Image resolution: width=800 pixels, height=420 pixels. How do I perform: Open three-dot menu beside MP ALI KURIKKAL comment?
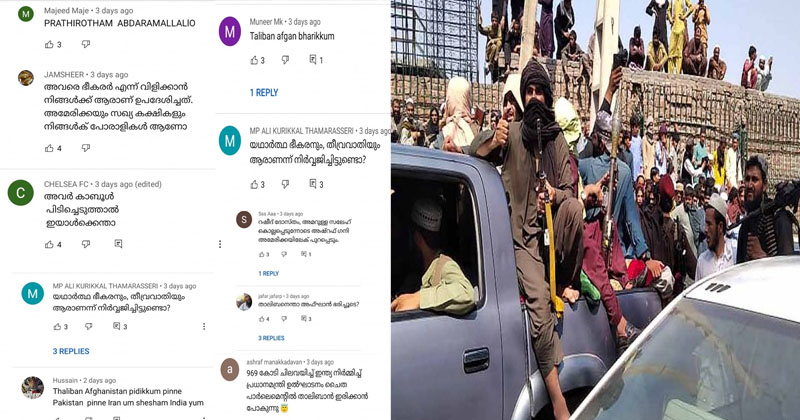(x=204, y=326)
